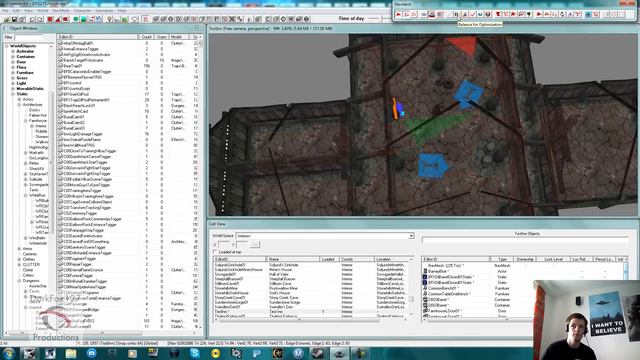This screenshot has height=360, width=640.
Task: Click the first red square icon in main toolbar
Action: click(50, 19)
